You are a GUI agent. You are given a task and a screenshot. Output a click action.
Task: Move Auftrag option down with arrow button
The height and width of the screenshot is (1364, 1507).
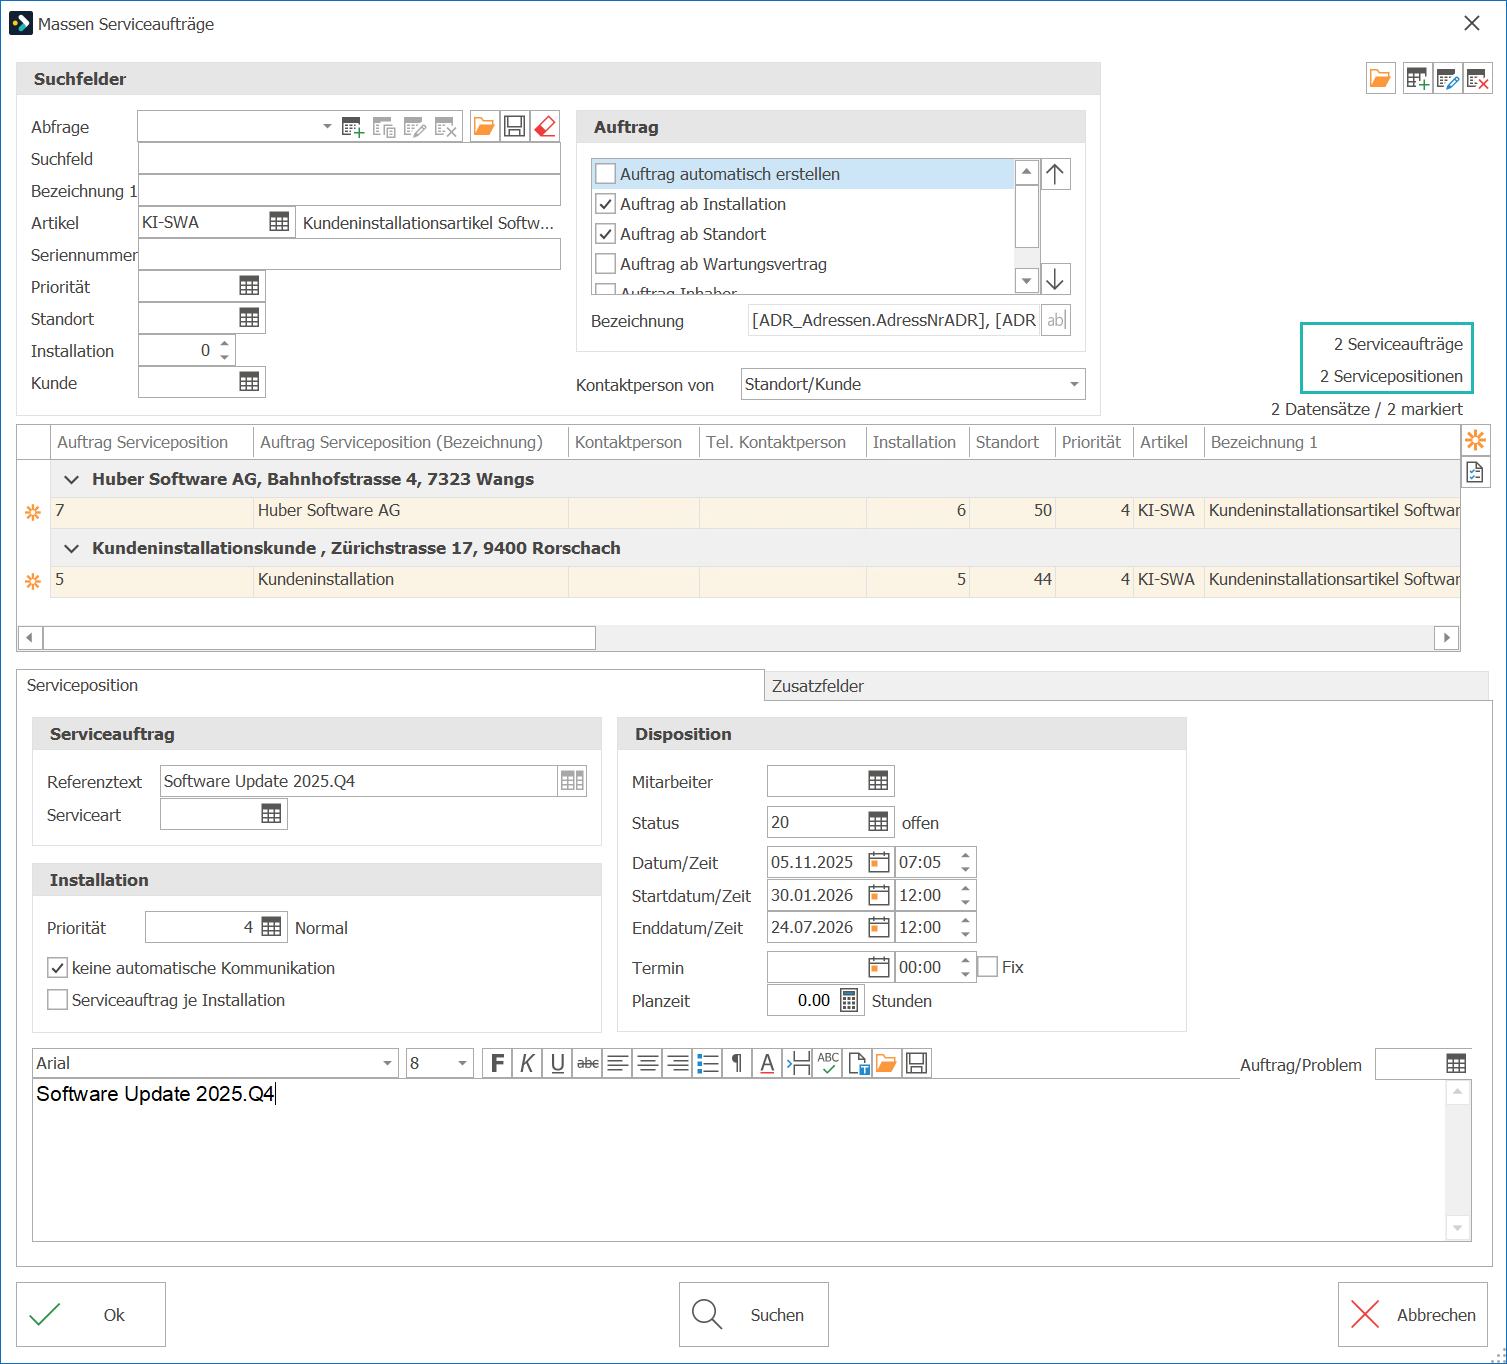click(1055, 279)
